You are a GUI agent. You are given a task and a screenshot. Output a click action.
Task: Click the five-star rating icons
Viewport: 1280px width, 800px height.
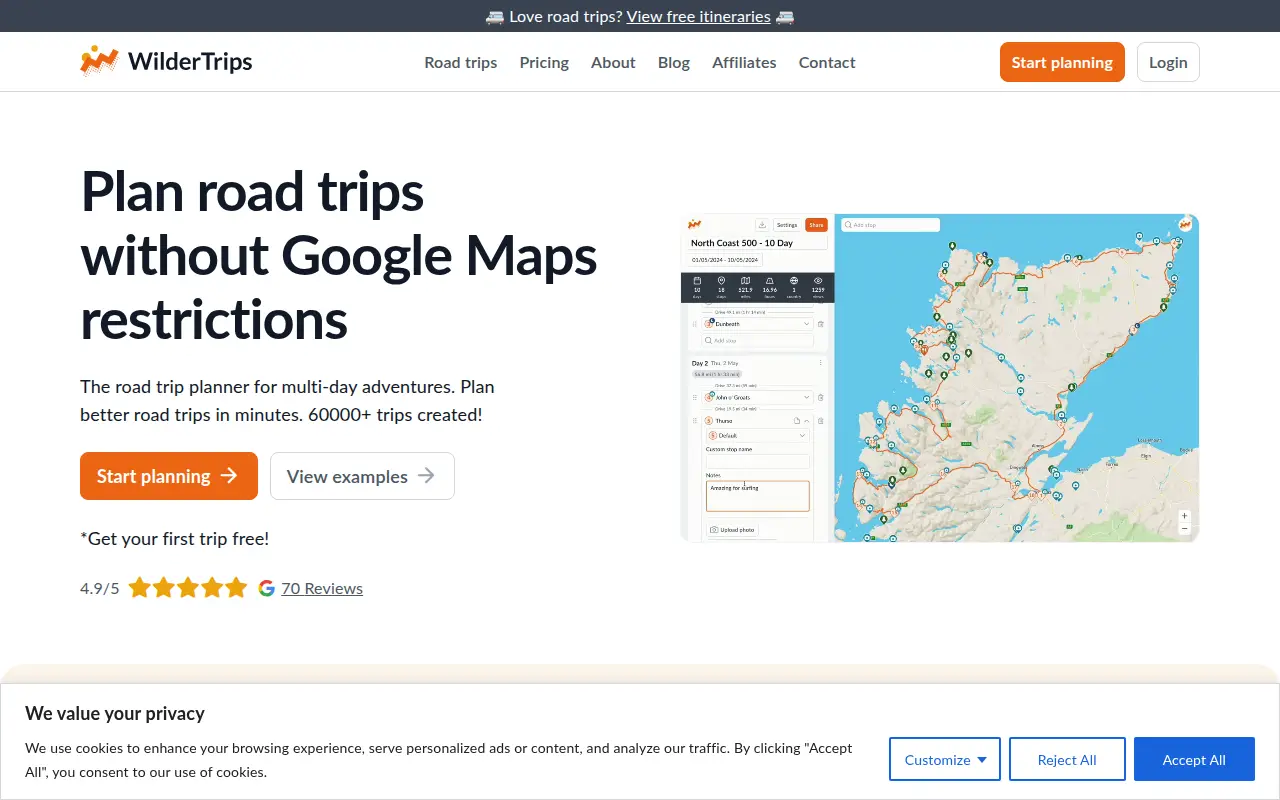click(188, 588)
